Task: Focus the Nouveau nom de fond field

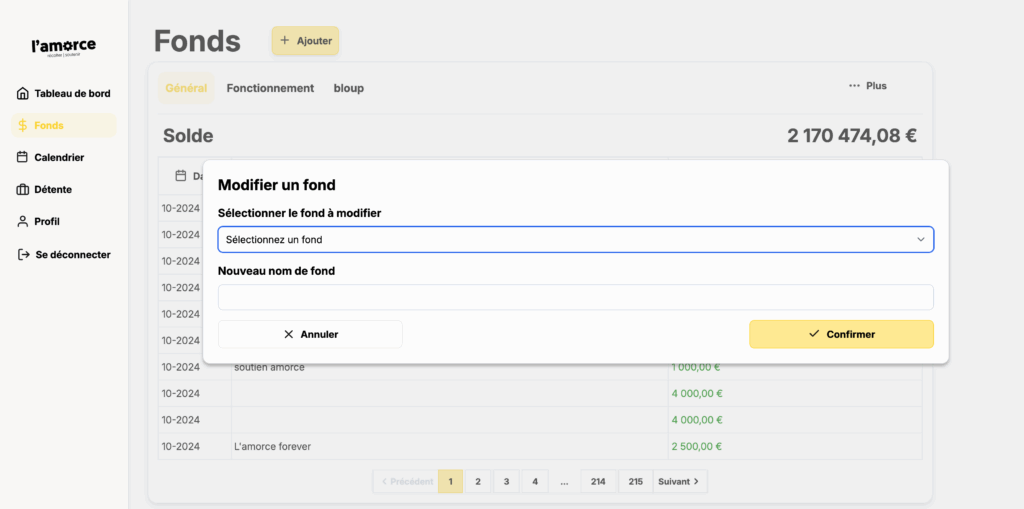Action: (x=575, y=297)
